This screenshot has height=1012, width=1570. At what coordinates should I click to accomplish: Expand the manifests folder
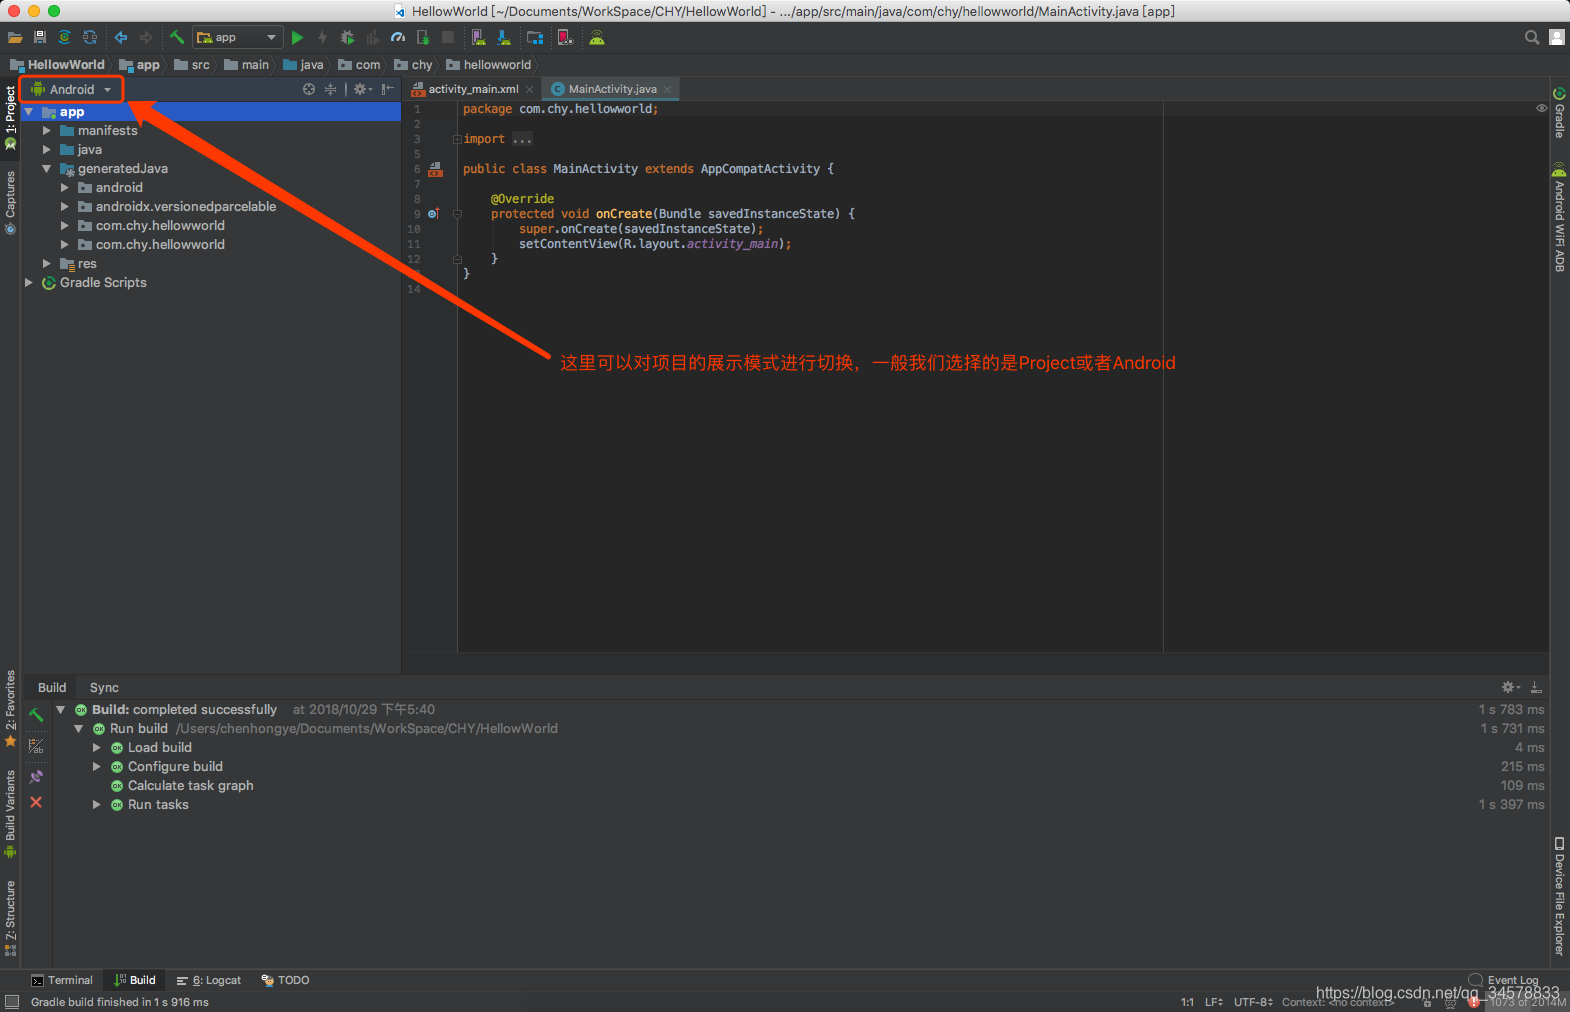pos(46,131)
